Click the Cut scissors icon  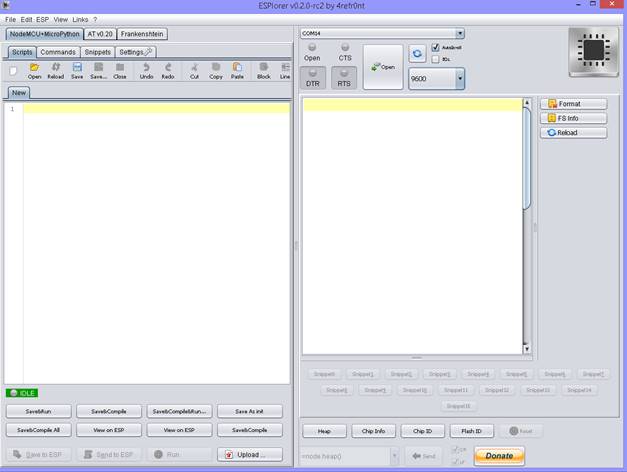click(194, 68)
